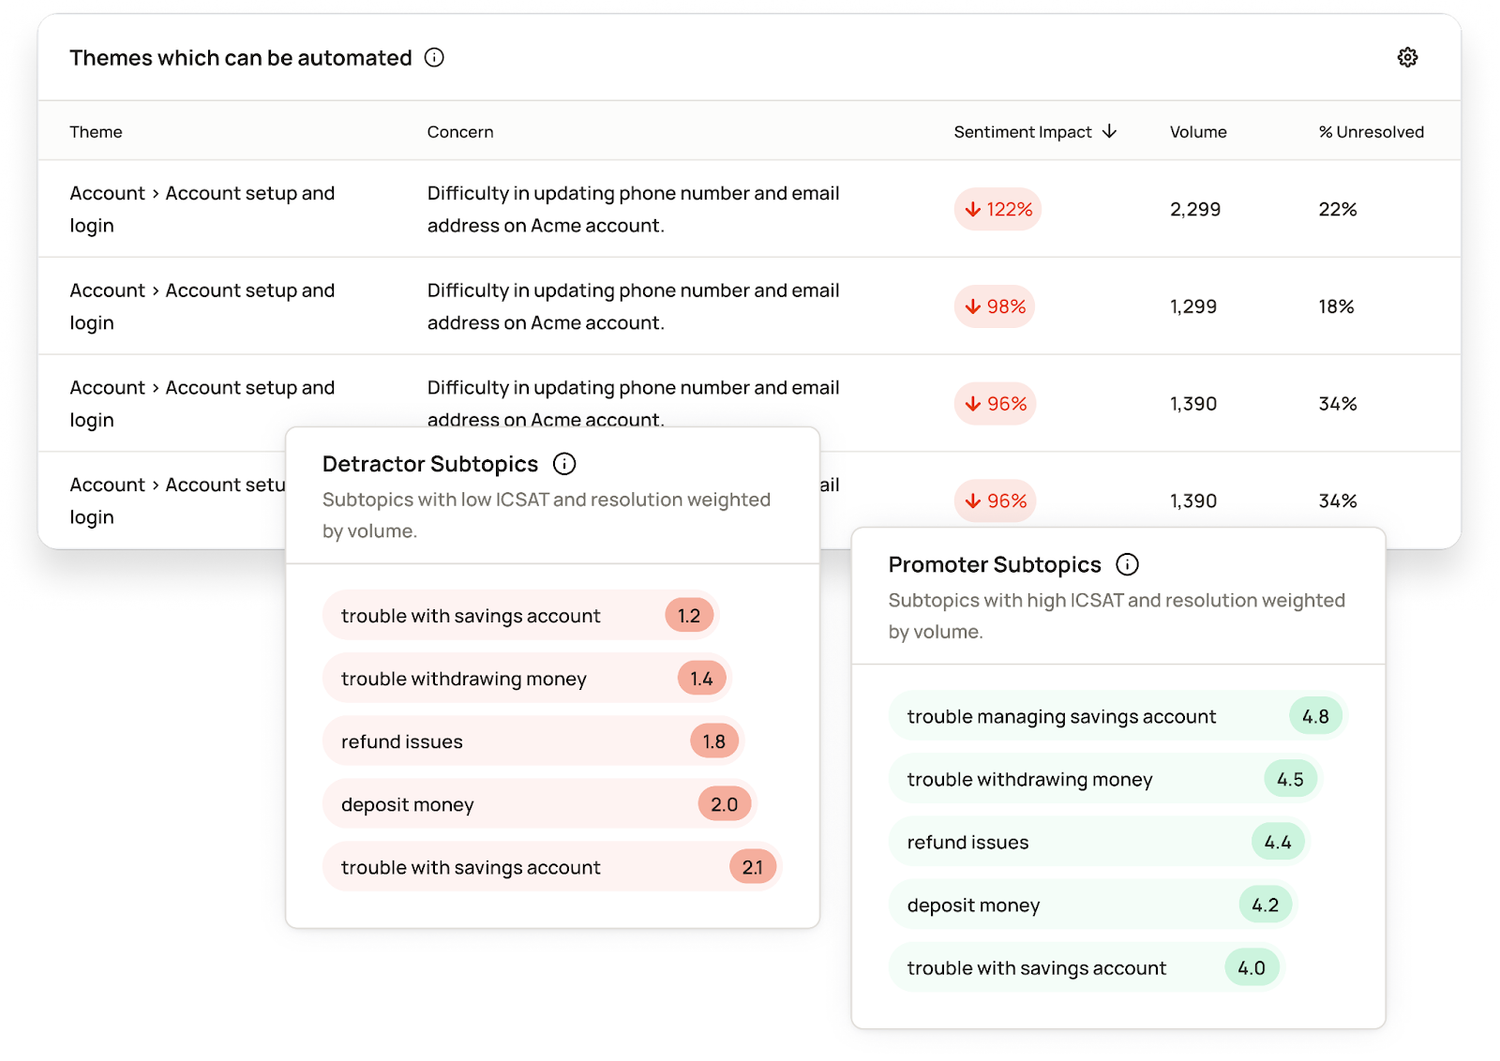Click Detractor Subtopics info icon
This screenshot has height=1061, width=1500.
click(x=564, y=464)
